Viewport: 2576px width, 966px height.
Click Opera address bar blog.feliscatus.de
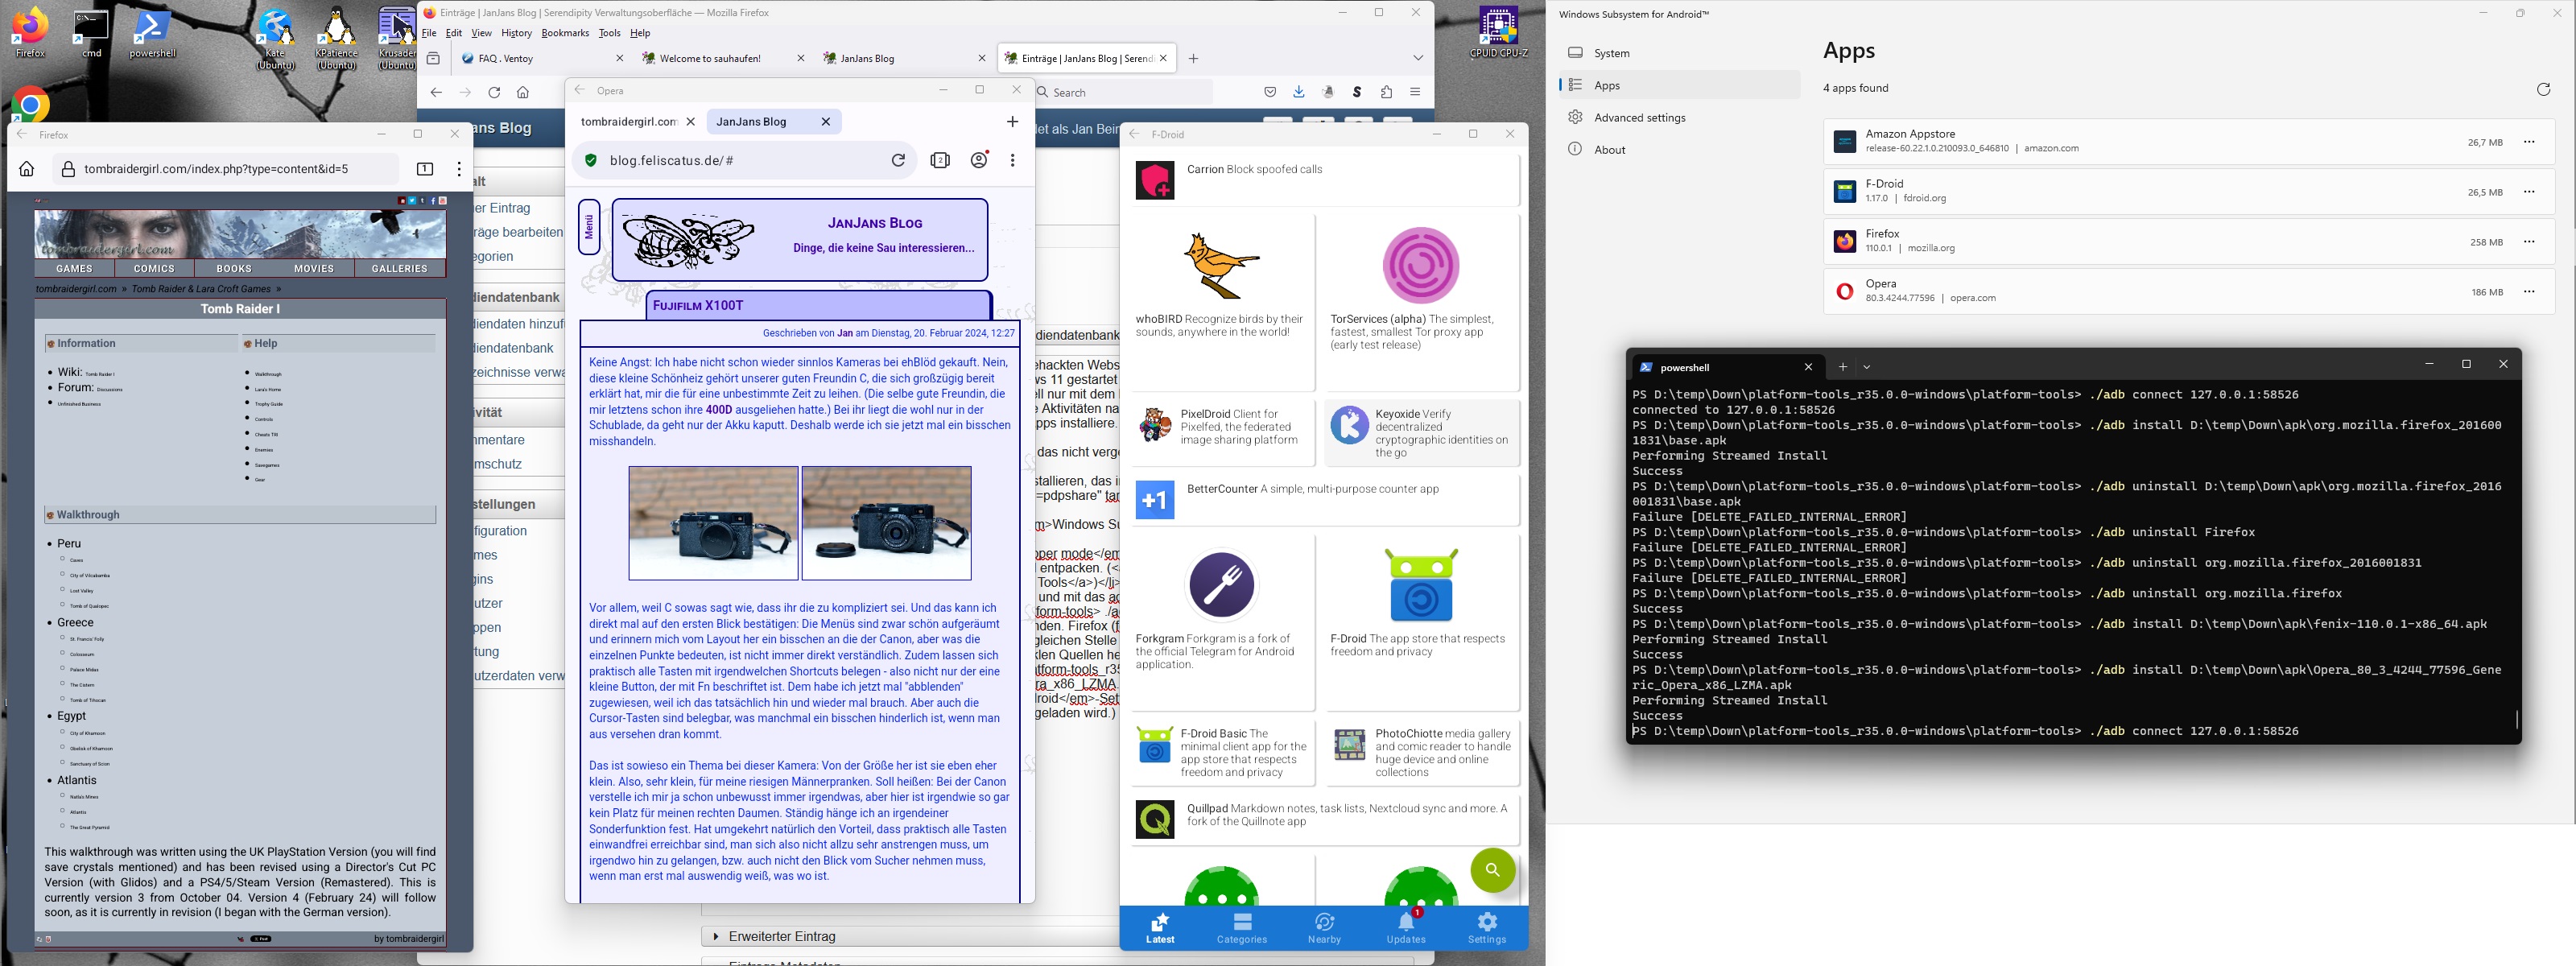pos(745,160)
